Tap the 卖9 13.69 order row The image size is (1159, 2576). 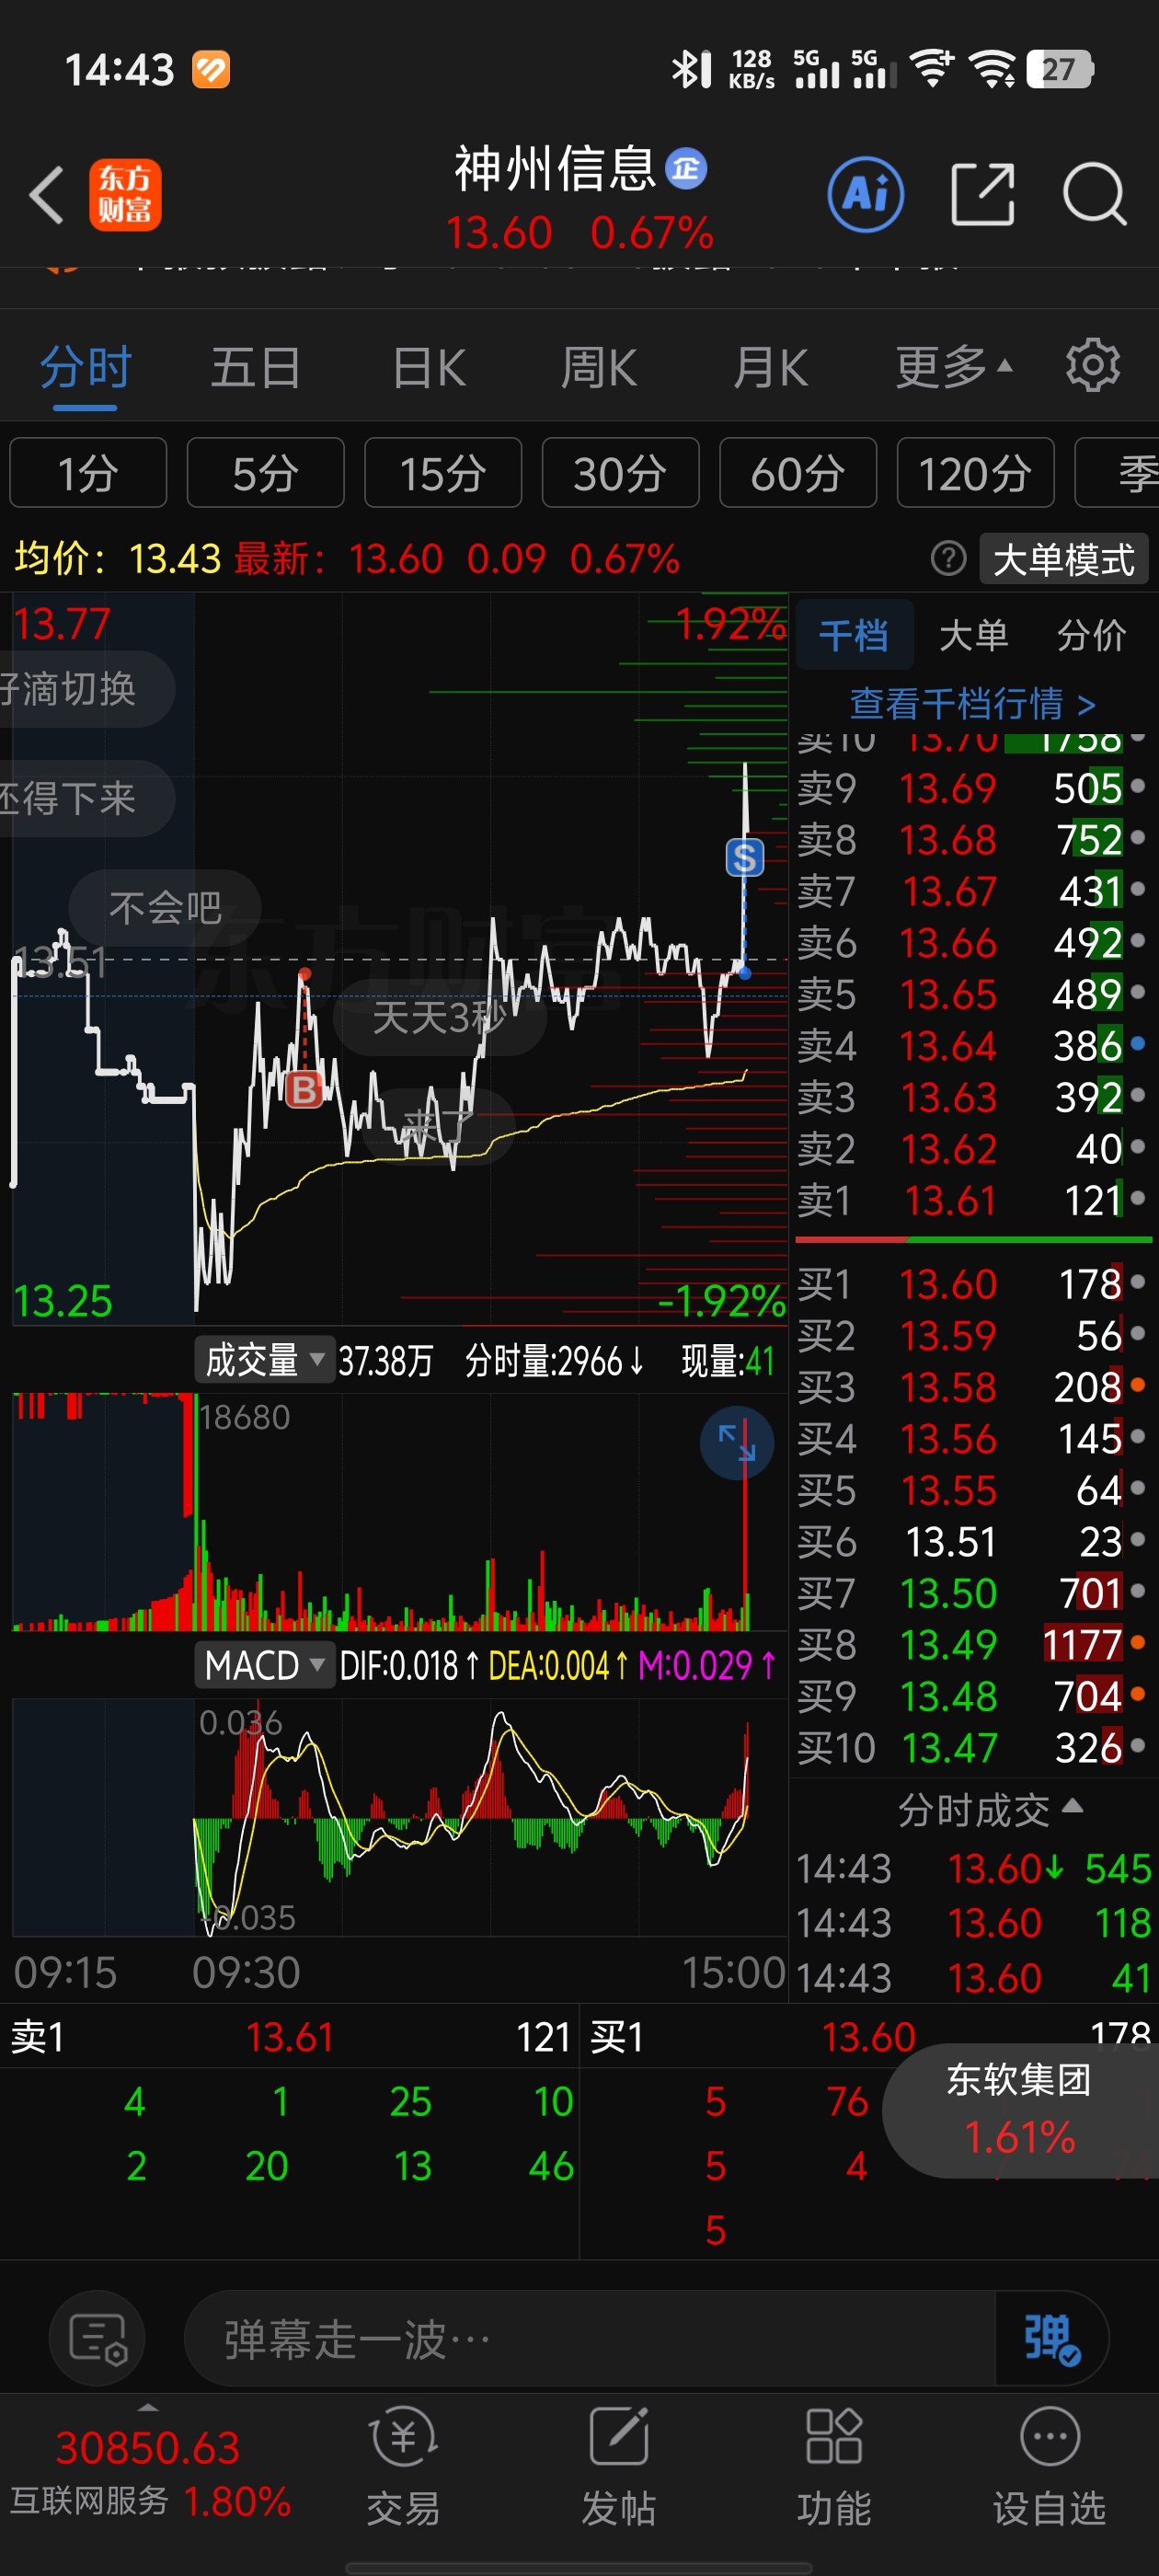coord(972,788)
